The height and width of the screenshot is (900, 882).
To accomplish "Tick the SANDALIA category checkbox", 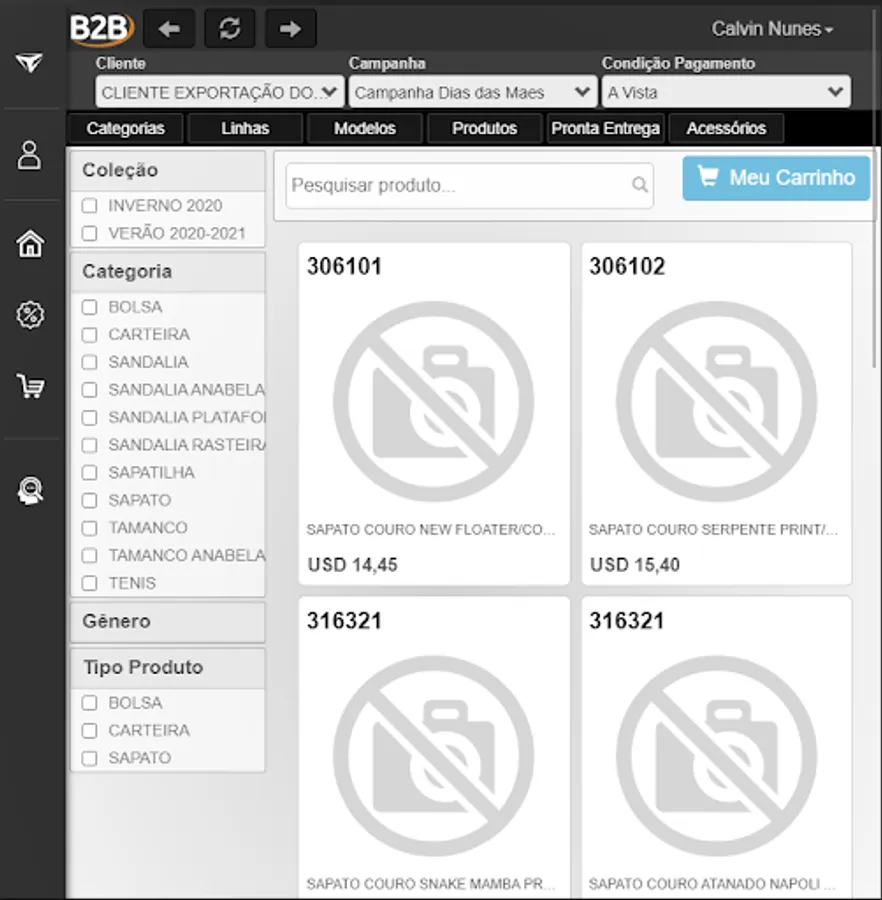I will 90,362.
